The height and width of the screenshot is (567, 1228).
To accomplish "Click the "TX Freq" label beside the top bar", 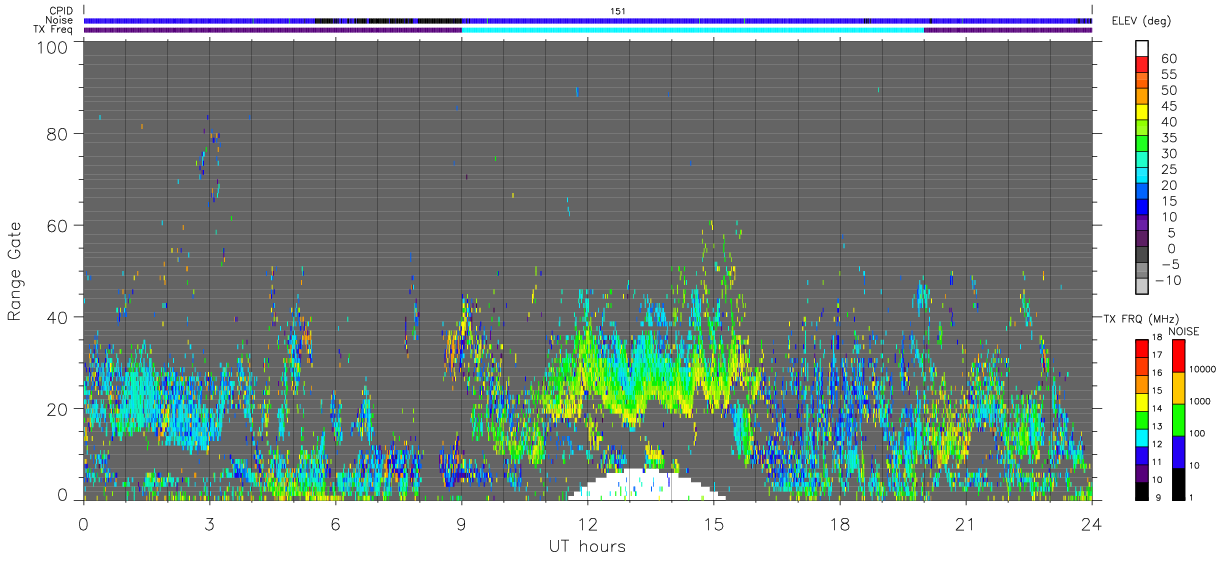I will (55, 30).
